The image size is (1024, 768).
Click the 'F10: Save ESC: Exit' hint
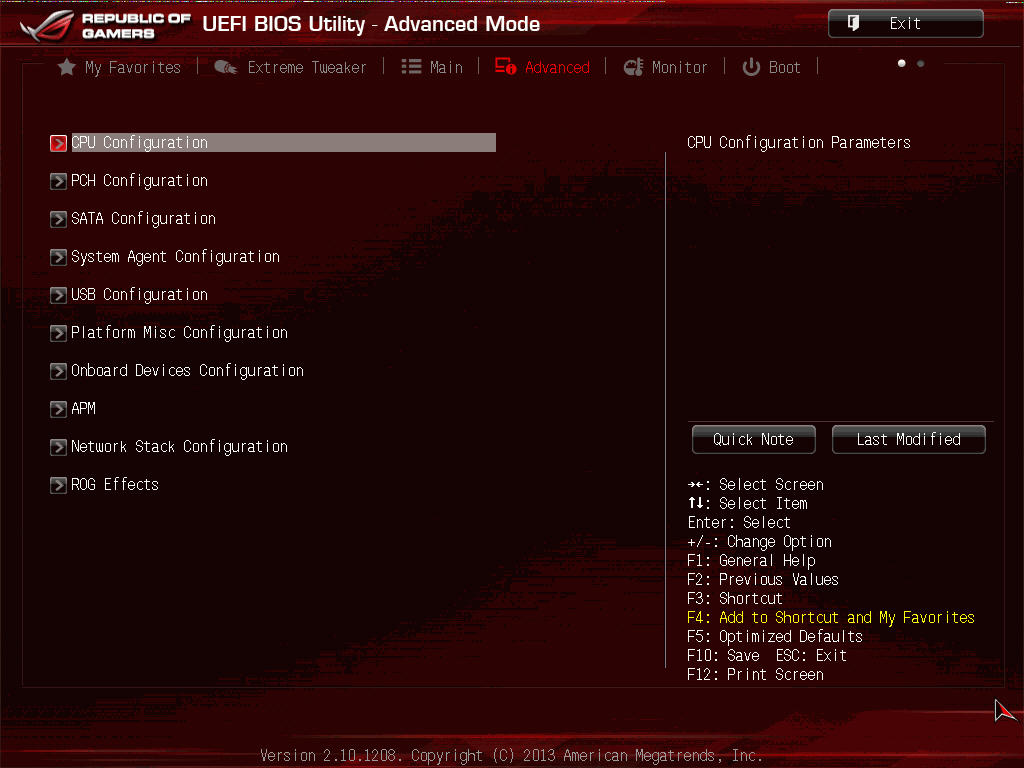pos(767,656)
